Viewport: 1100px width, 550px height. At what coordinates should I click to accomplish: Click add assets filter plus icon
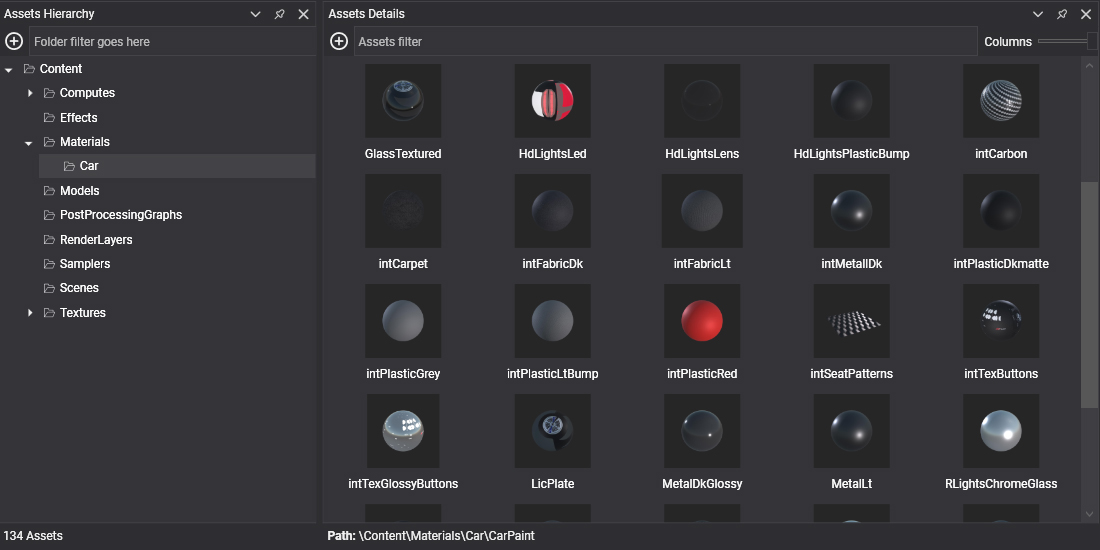coord(339,41)
